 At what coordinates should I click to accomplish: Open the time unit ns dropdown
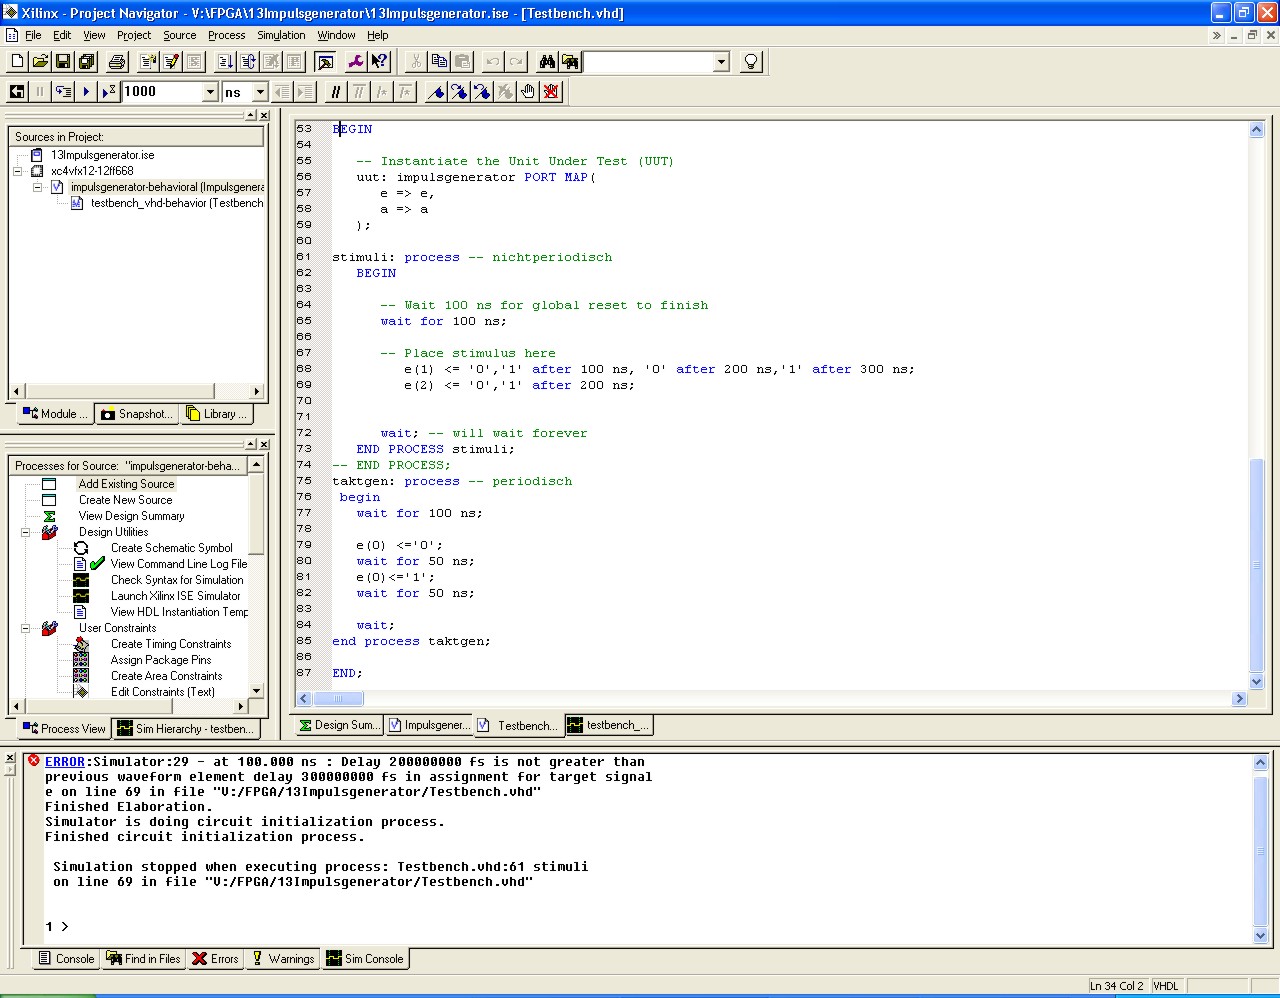(x=260, y=92)
